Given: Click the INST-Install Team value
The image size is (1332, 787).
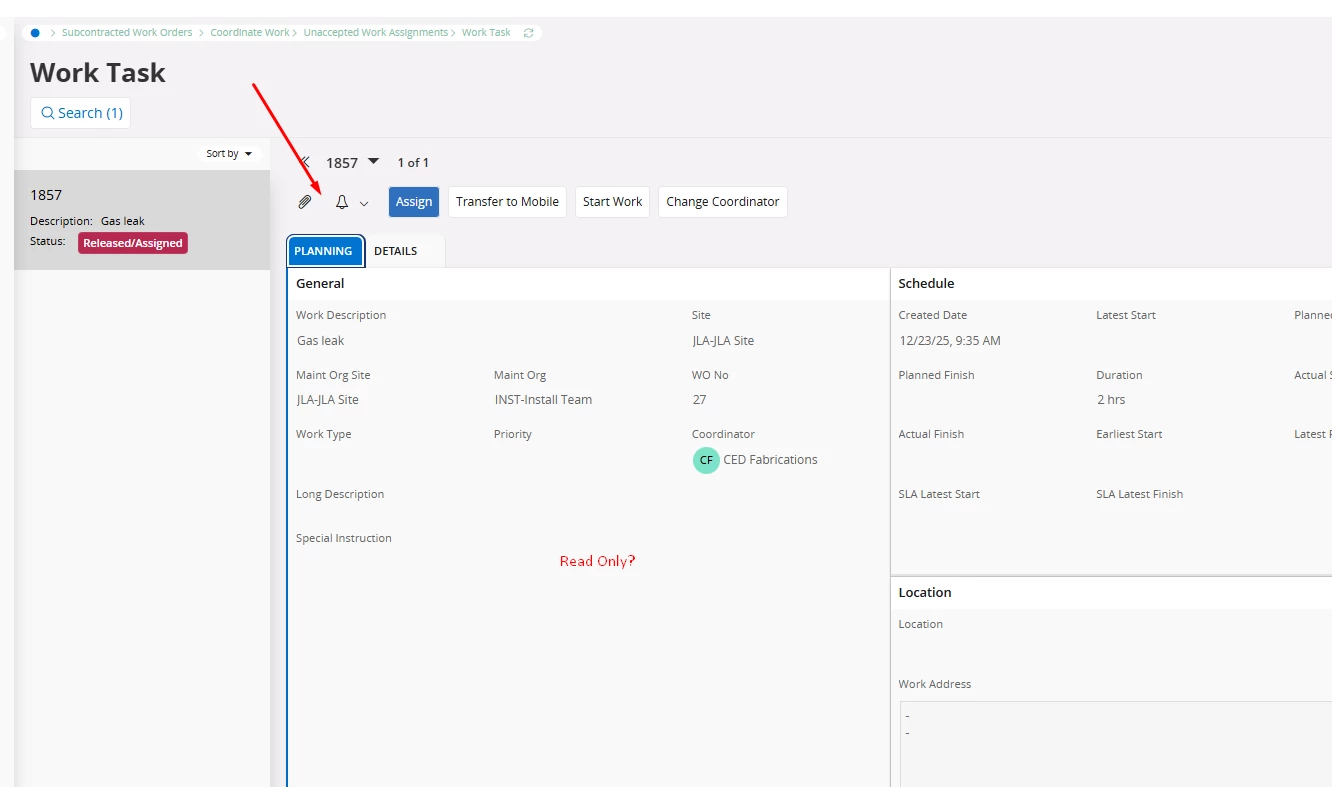Looking at the screenshot, I should pyautogui.click(x=543, y=400).
